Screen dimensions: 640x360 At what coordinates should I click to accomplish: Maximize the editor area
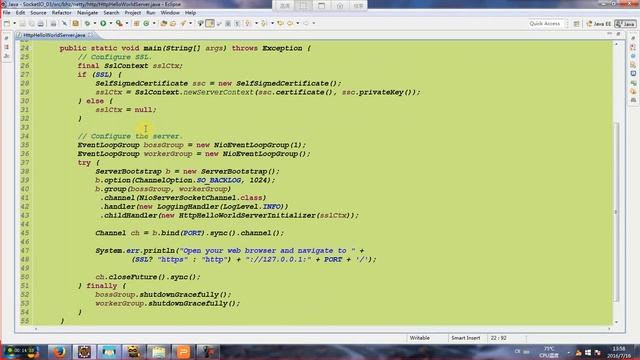click(x=618, y=34)
